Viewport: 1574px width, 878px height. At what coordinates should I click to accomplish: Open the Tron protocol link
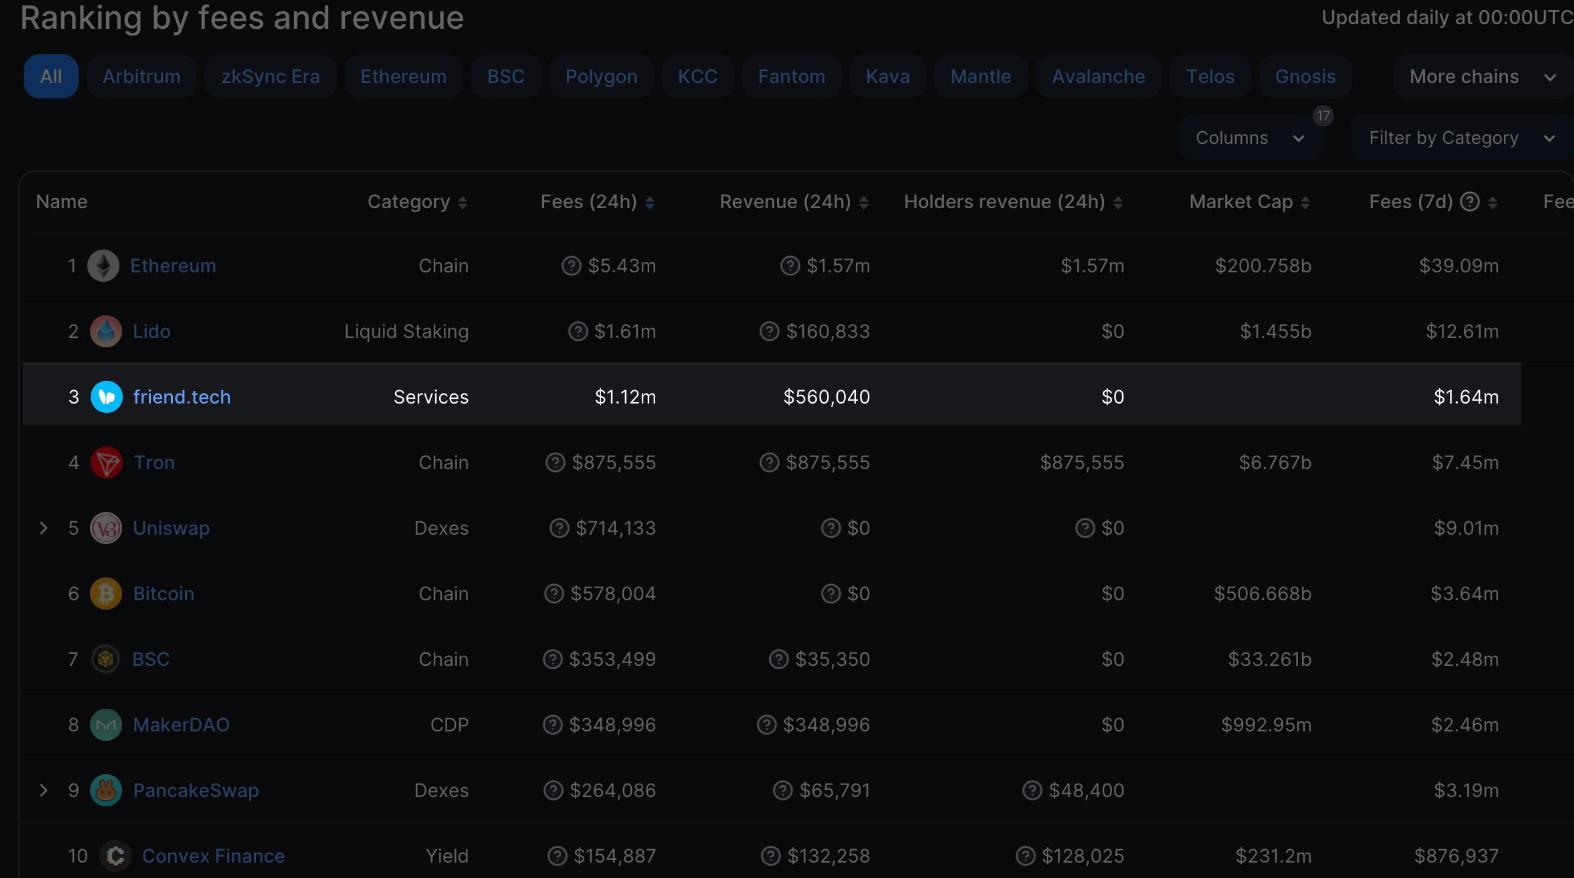click(x=154, y=463)
